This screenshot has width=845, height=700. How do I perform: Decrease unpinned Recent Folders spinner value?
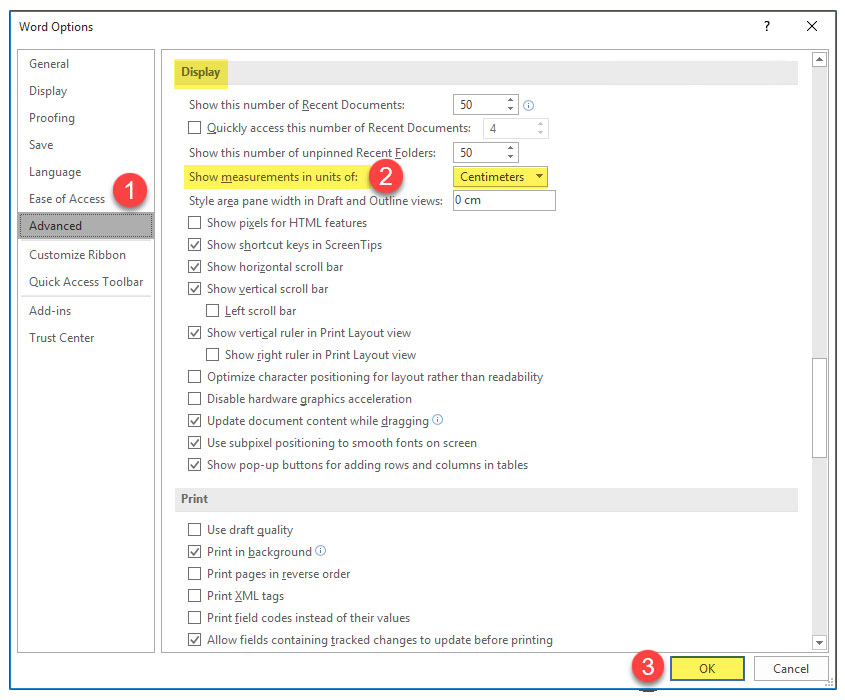pyautogui.click(x=510, y=156)
